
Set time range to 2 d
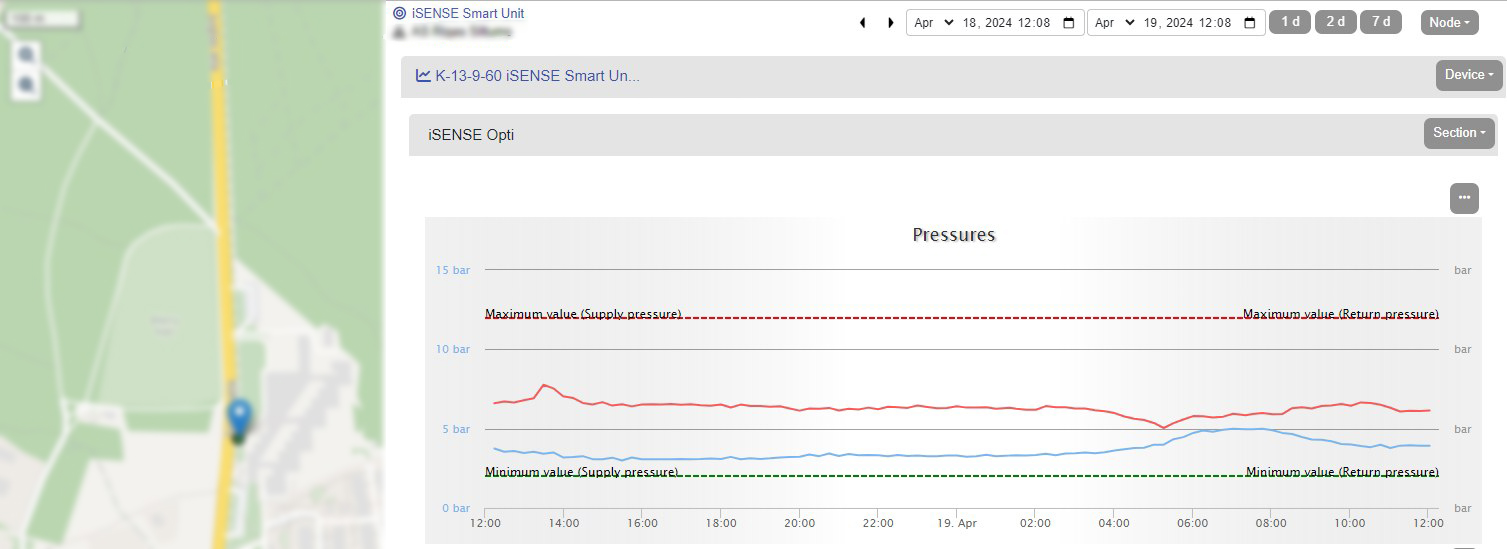tap(1336, 22)
